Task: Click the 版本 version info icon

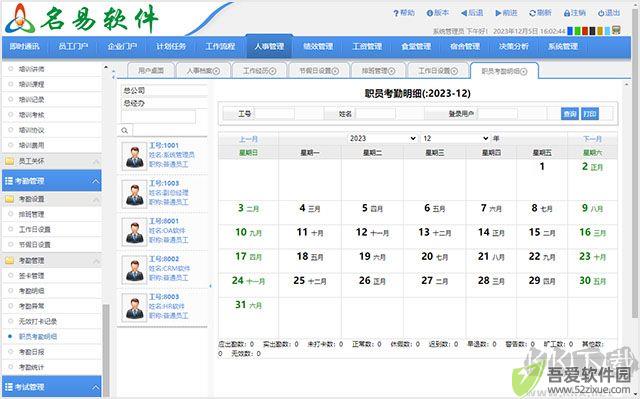Action: (429, 13)
